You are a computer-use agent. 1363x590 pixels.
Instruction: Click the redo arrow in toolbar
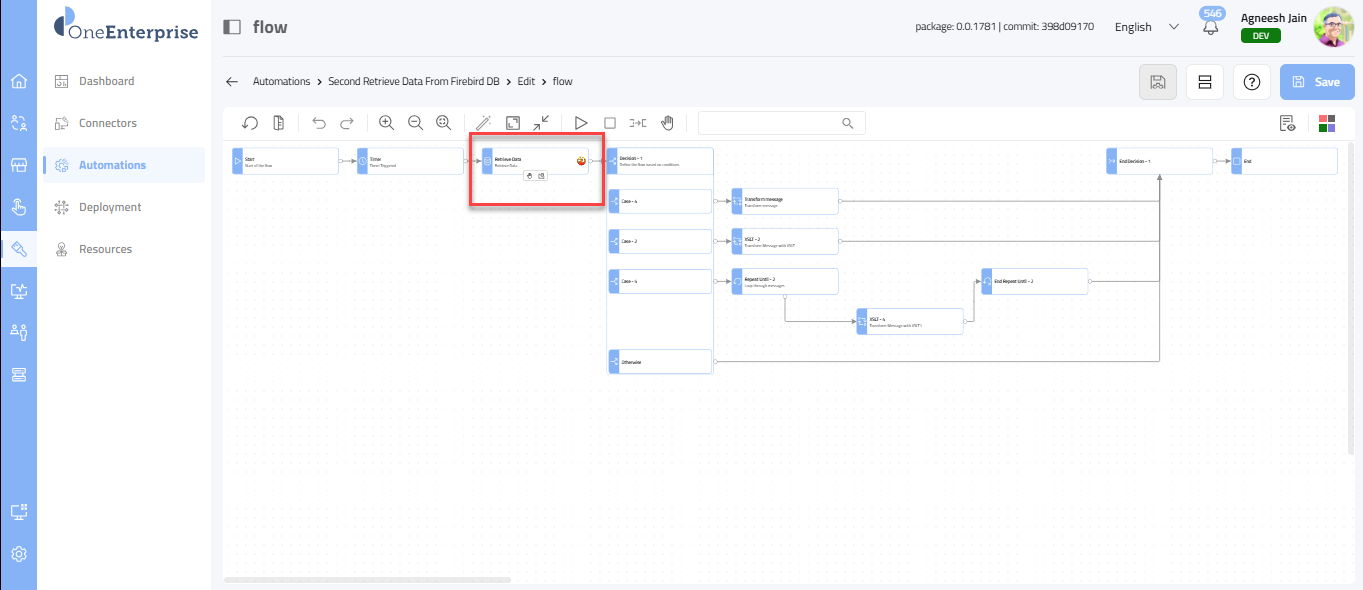(347, 123)
